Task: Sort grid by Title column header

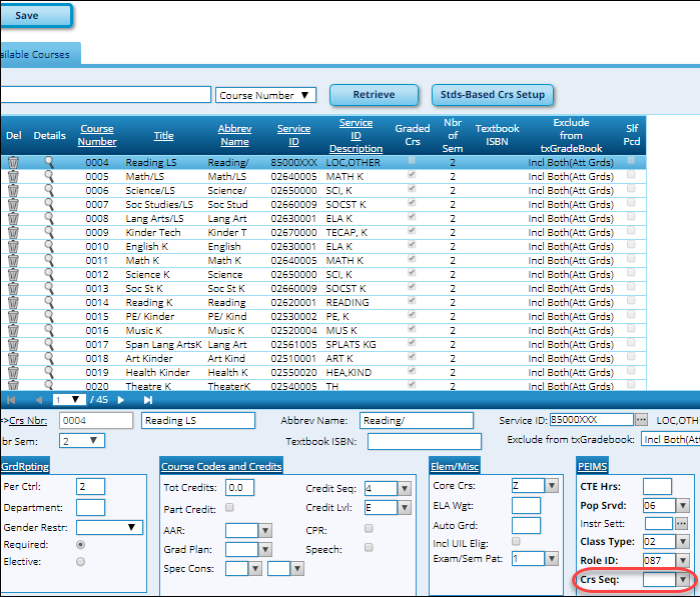Action: click(163, 136)
